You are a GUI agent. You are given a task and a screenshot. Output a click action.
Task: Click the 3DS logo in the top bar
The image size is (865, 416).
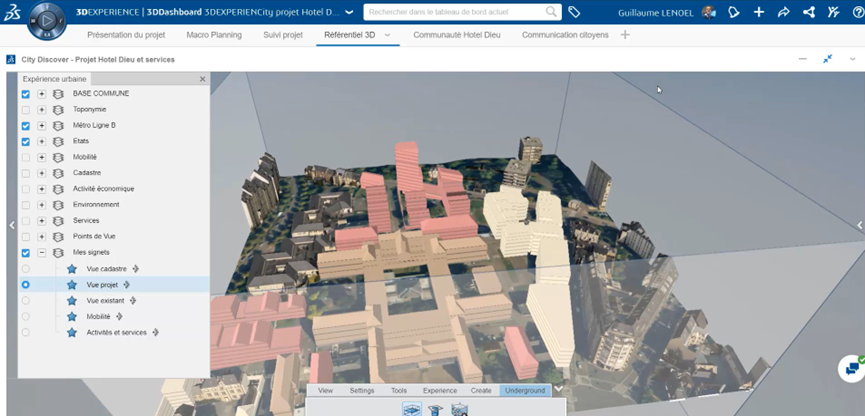click(12, 12)
